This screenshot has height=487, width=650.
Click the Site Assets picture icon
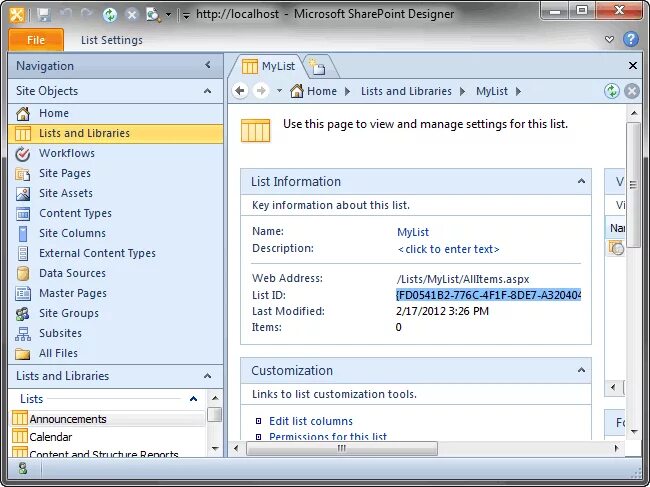23,193
